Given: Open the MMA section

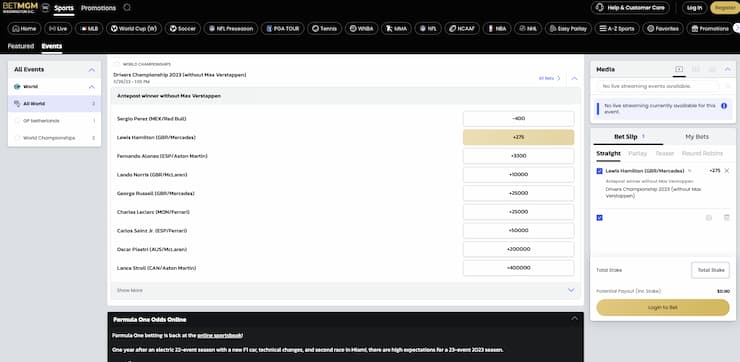Looking at the screenshot, I should click(396, 29).
